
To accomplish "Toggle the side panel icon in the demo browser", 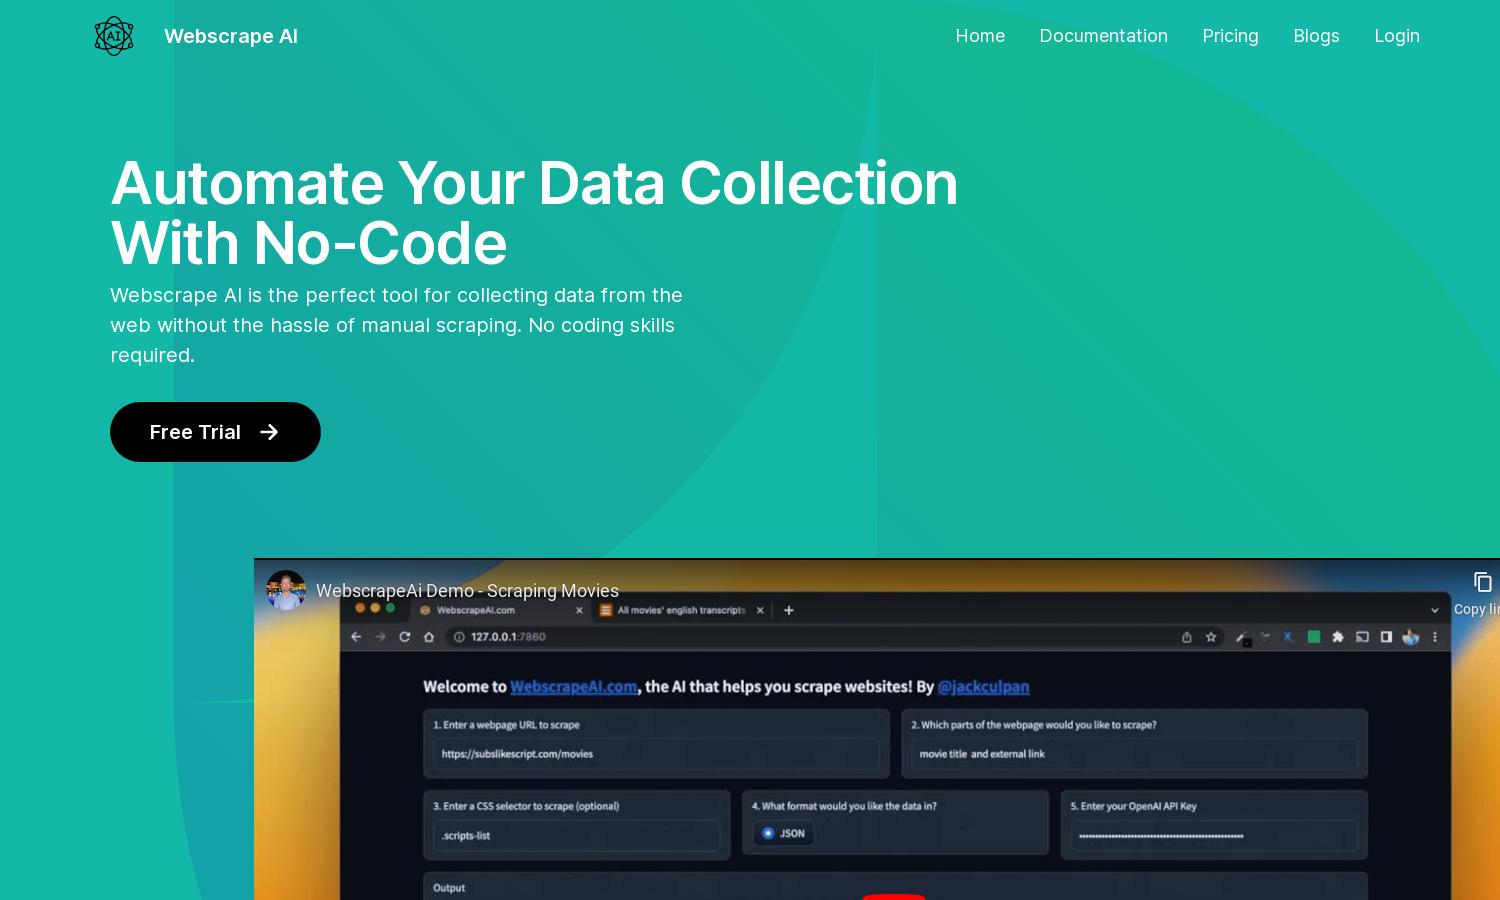I will tap(1386, 637).
